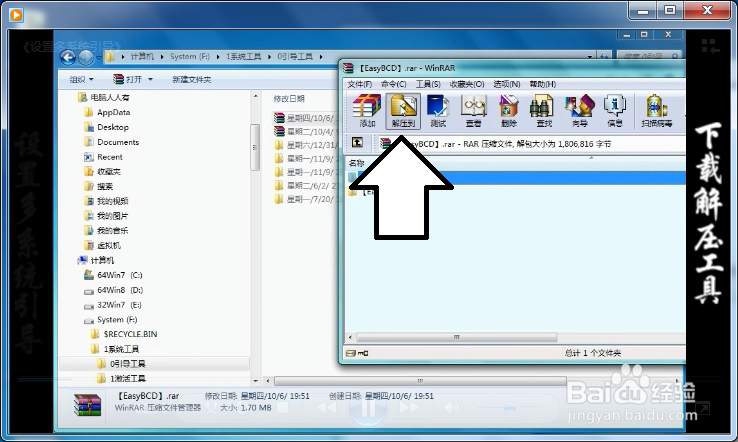Open the View (查看) tool in WinRAR
Viewport: 738px width, 442px height.
point(473,111)
